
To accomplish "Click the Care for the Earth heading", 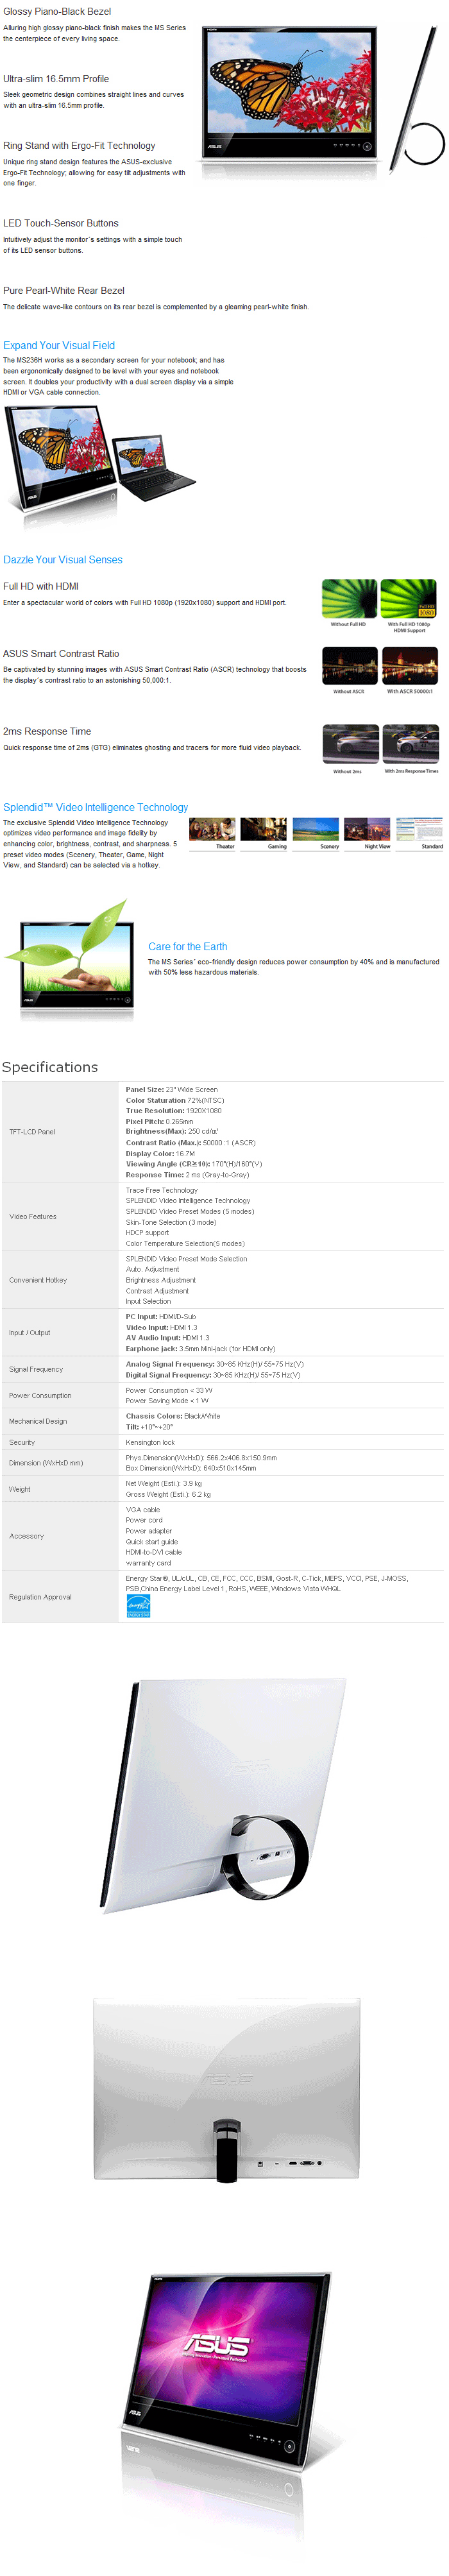I will point(187,945).
